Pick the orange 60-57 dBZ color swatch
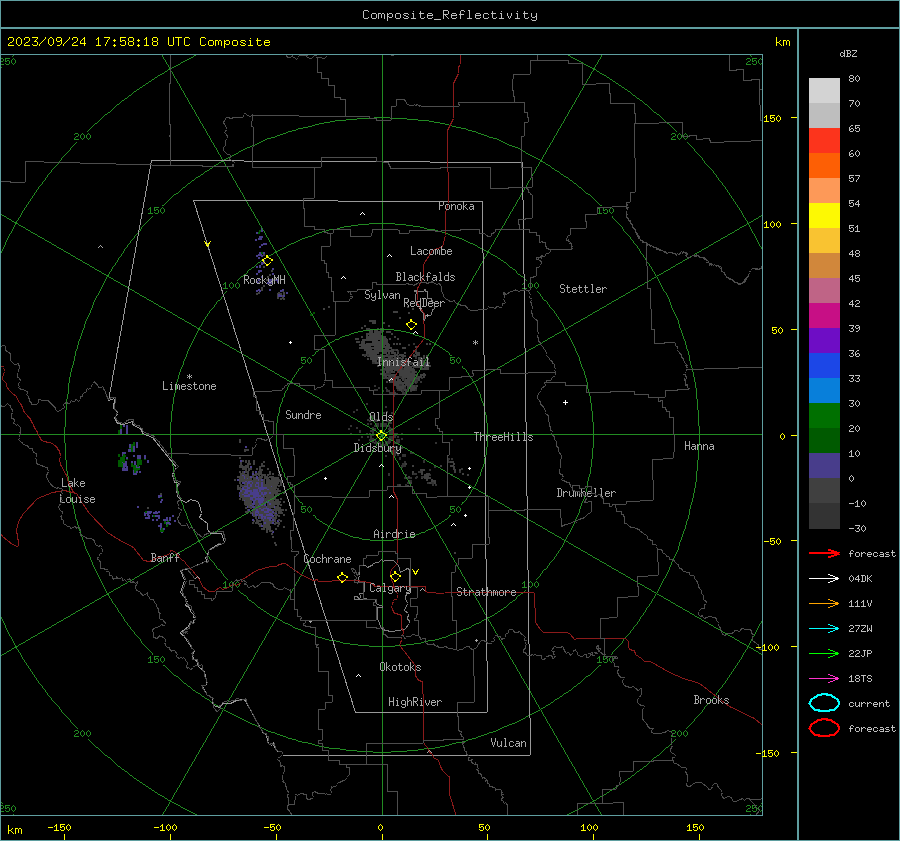The image size is (900, 841). [x=824, y=166]
